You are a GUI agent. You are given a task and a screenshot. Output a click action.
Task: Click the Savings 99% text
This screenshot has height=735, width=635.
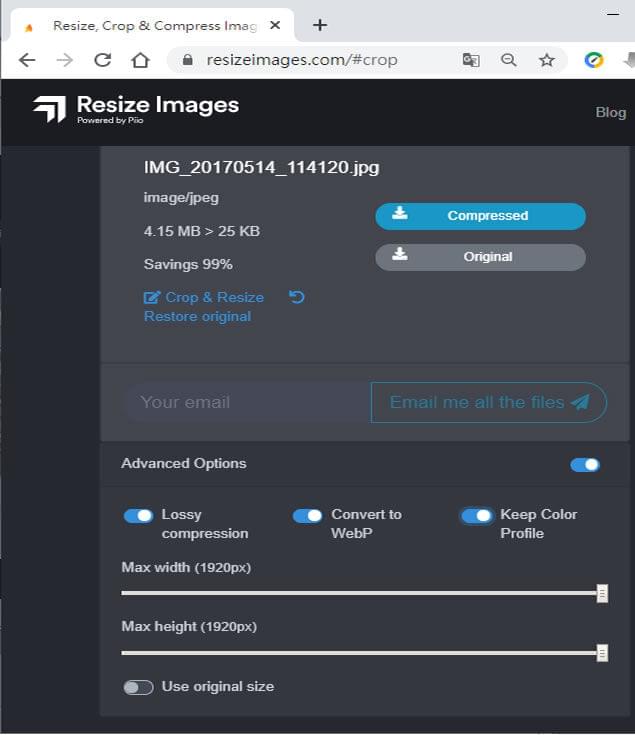pyautogui.click(x=188, y=264)
